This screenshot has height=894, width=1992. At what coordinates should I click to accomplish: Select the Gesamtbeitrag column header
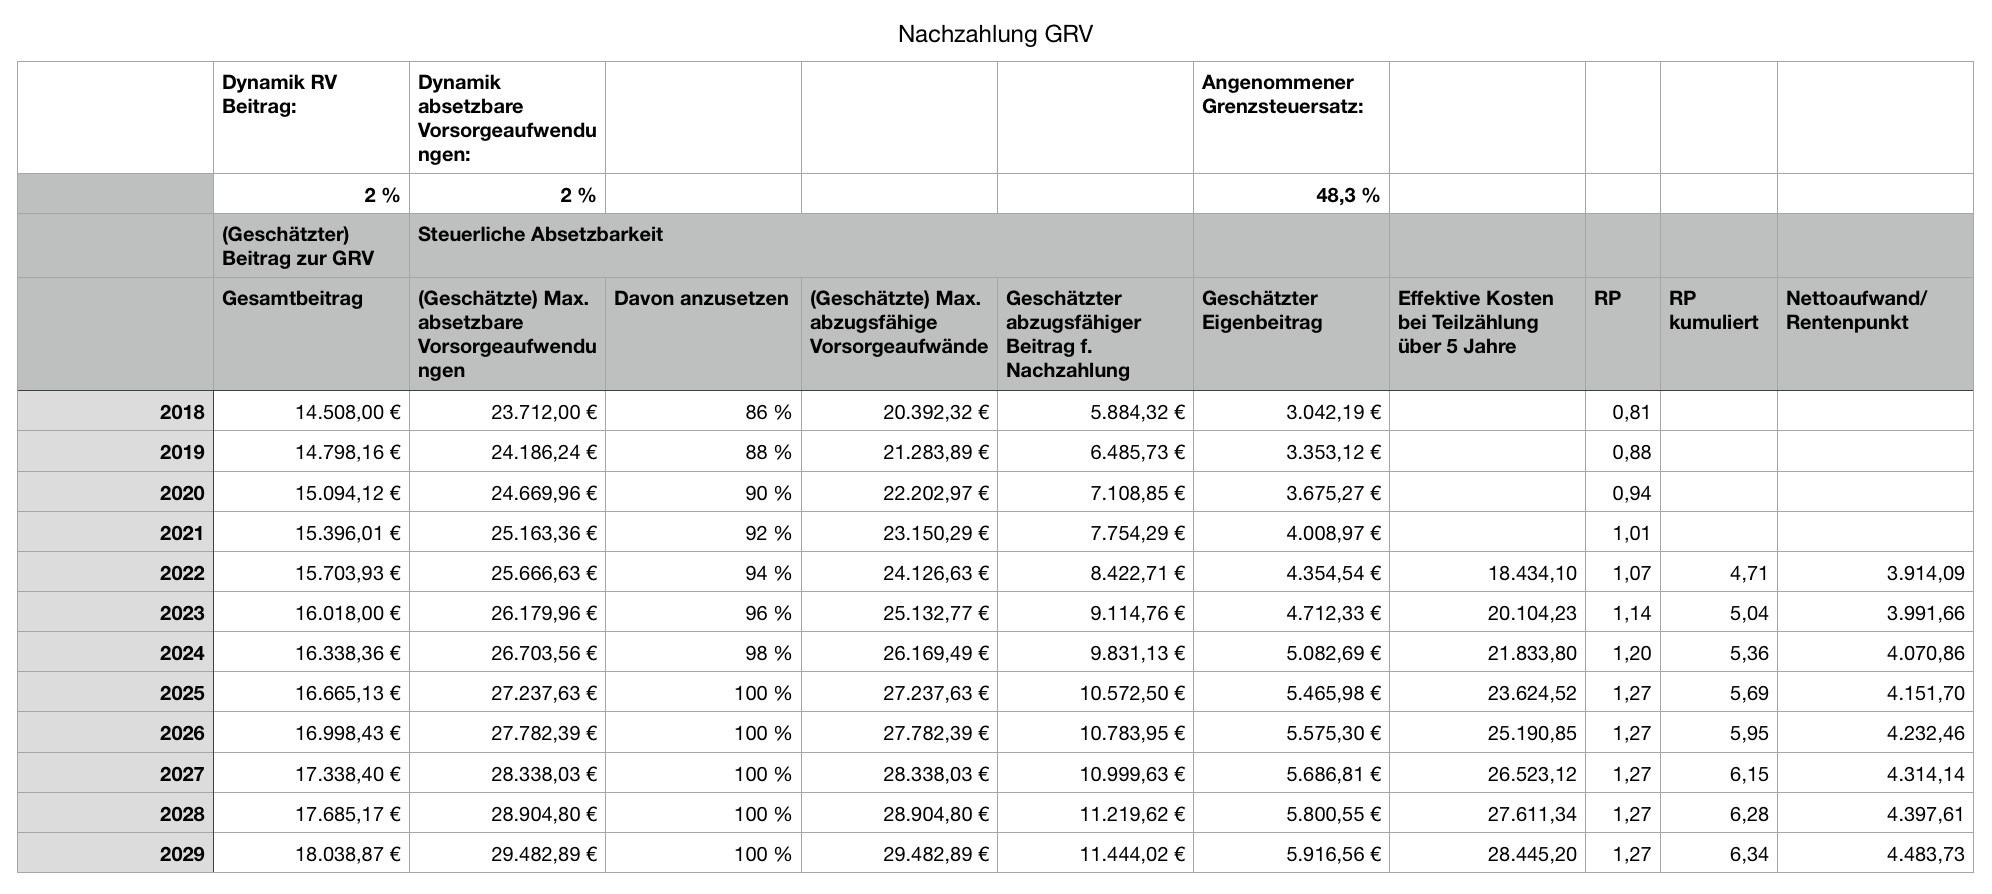tap(311, 334)
